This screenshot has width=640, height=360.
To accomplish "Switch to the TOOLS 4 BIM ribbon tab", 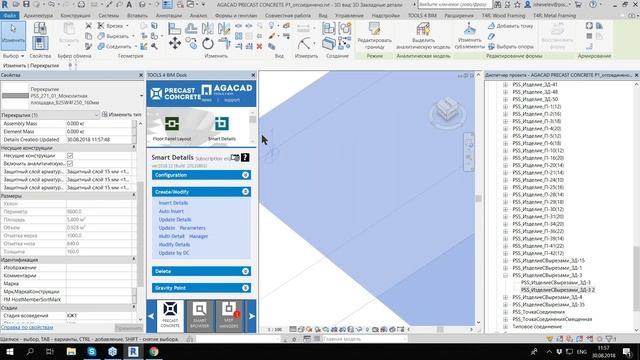I will point(422,16).
